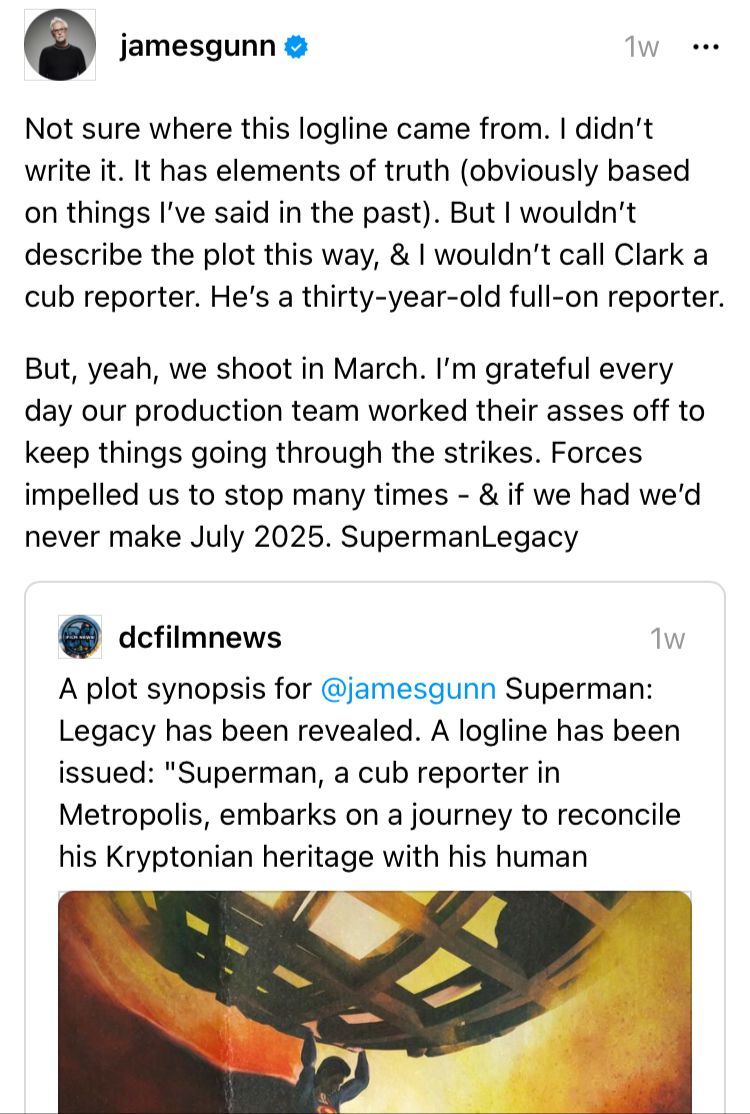Tap the blue verified badge beside jamesgunn
The height and width of the screenshot is (1114, 750).
(x=296, y=47)
